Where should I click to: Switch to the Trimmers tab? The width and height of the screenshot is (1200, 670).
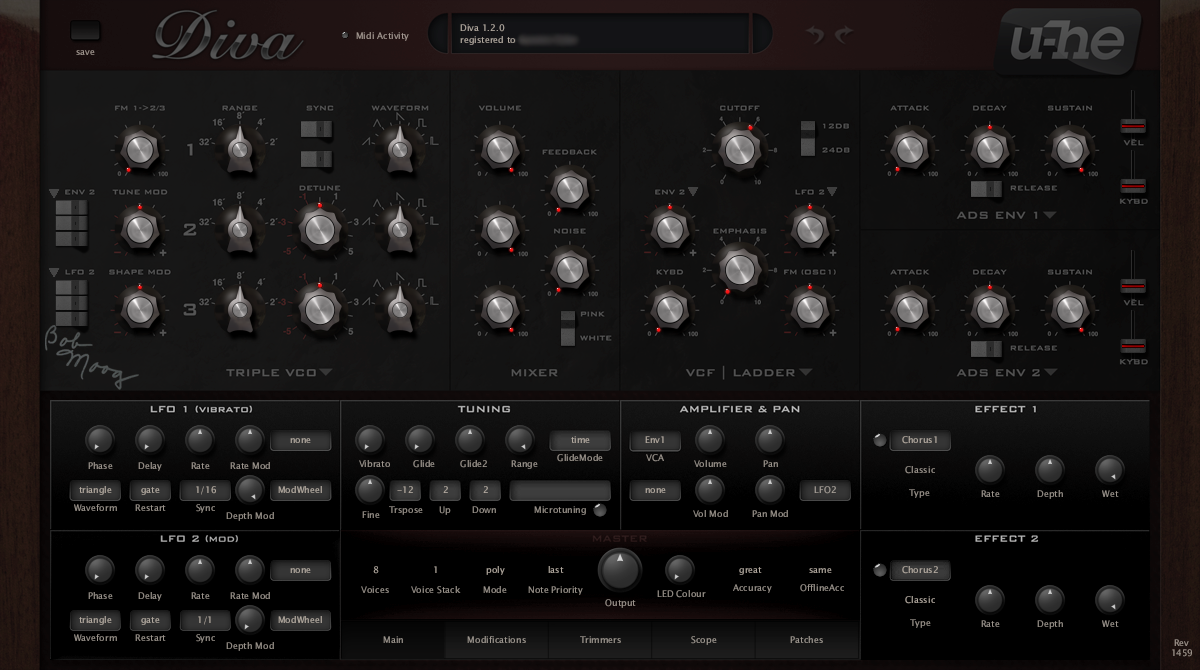600,640
